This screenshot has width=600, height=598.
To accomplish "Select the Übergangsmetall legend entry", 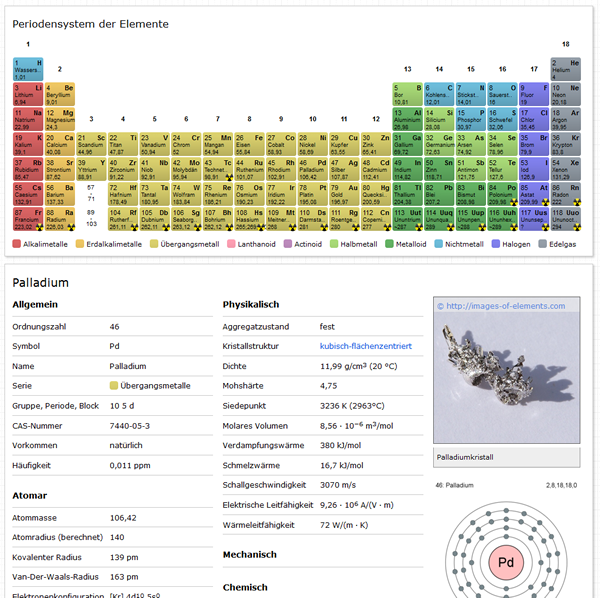I will tap(185, 244).
